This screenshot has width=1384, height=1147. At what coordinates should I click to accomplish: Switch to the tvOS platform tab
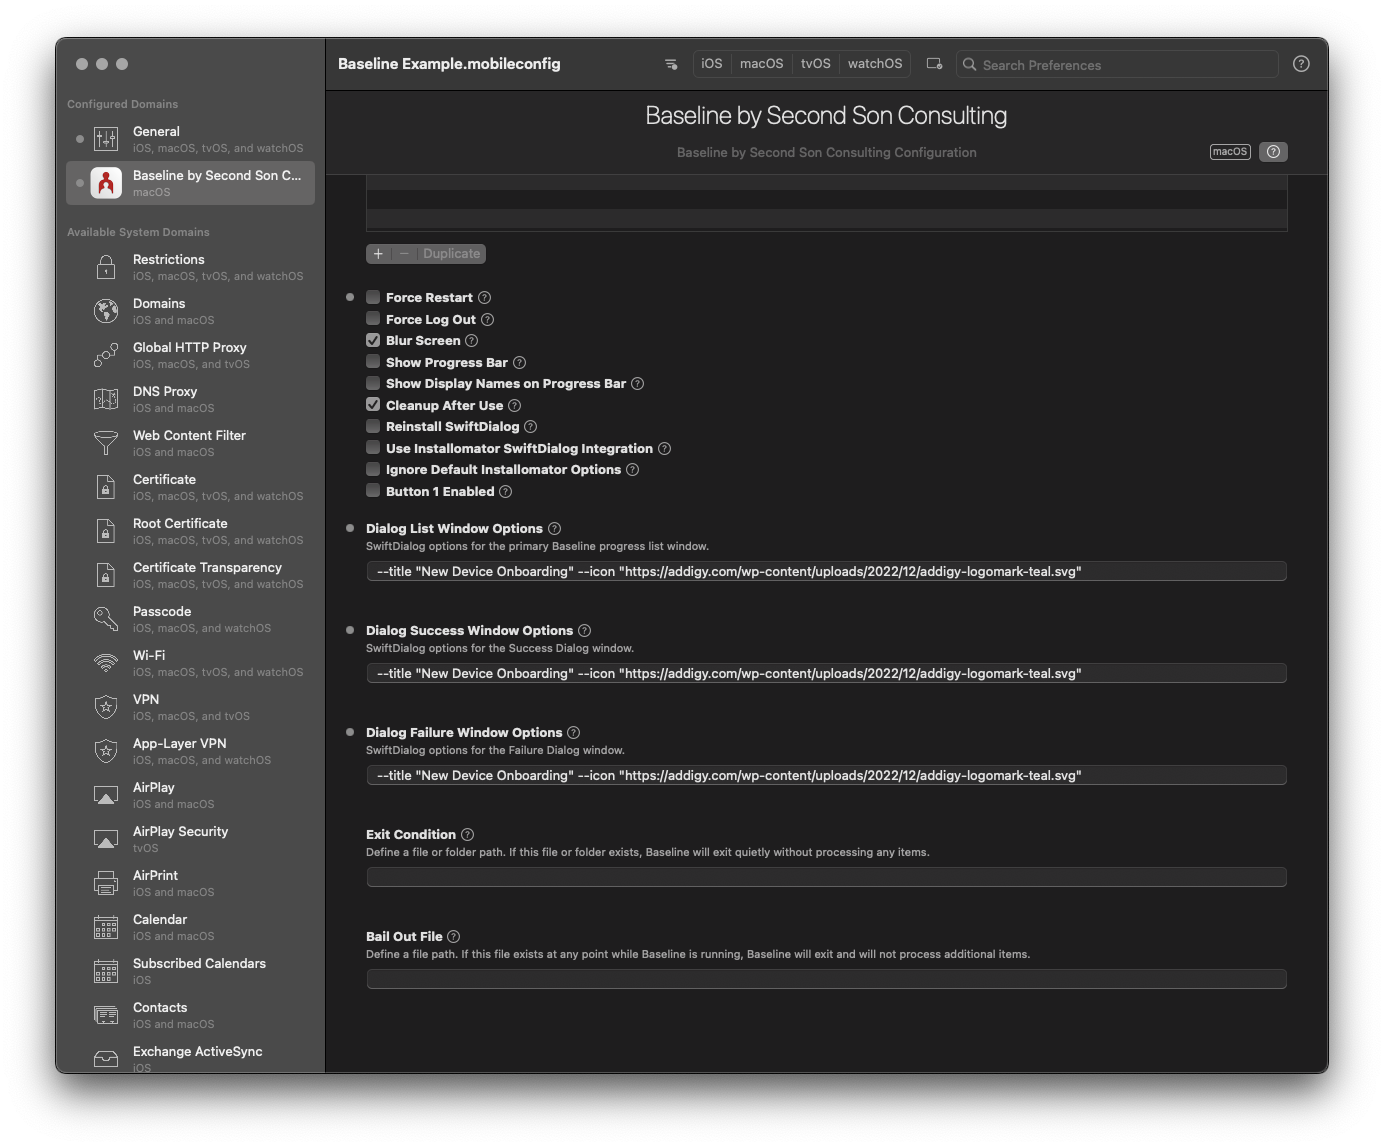(816, 64)
